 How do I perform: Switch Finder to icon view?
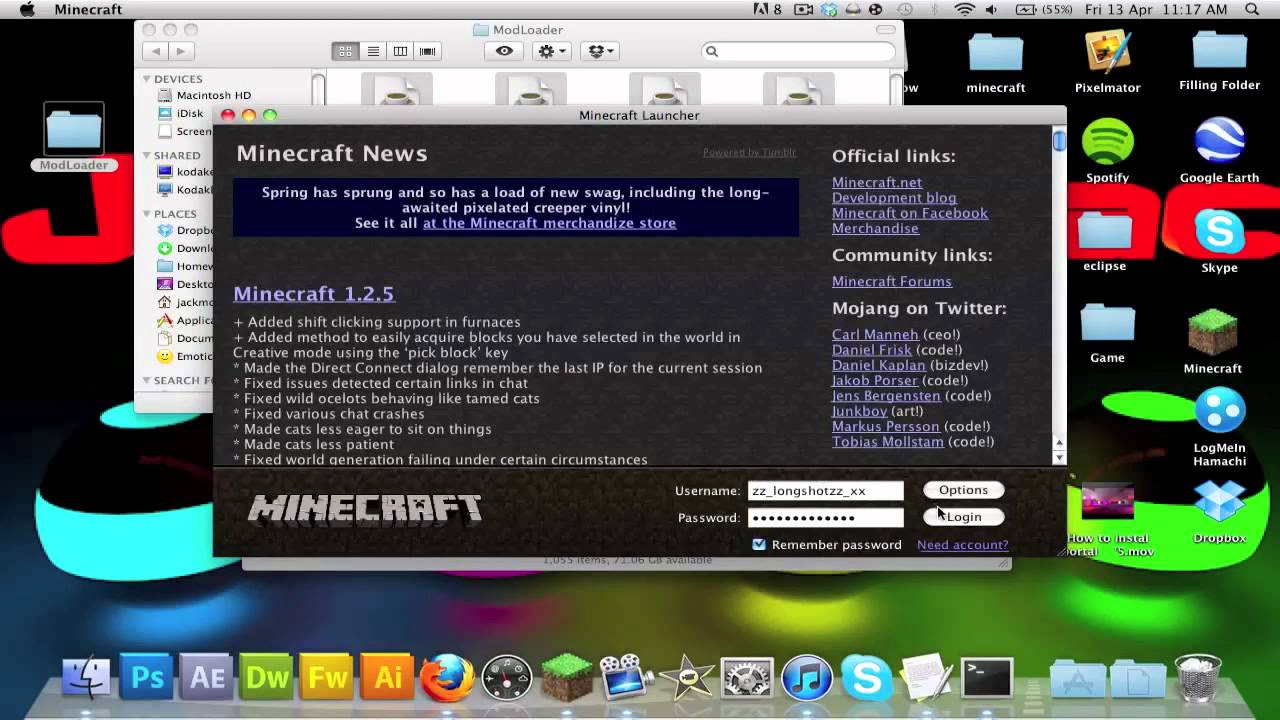click(x=345, y=51)
